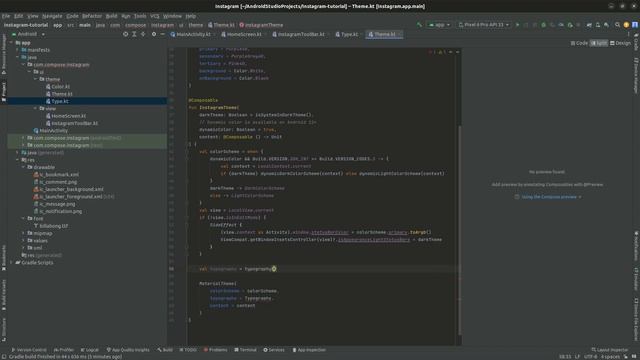This screenshot has width=640, height=360.
Task: Switch to HomeScreen.kt editor tab
Action: point(242,34)
